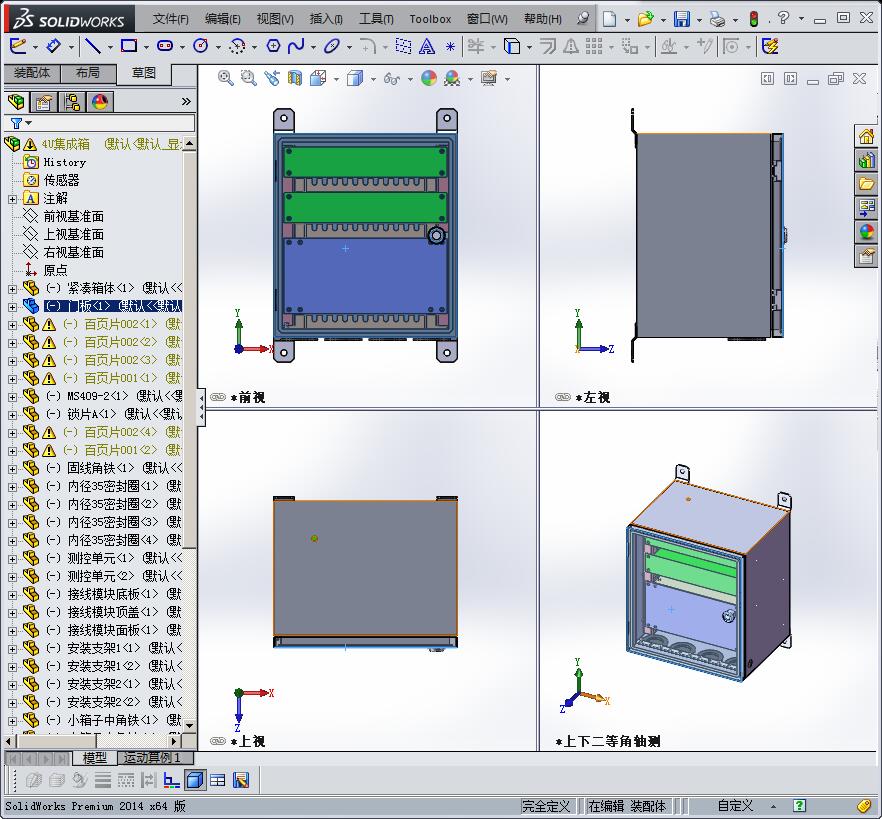Image resolution: width=882 pixels, height=819 pixels.
Task: Select the Circle sketch tool
Action: tap(201, 46)
